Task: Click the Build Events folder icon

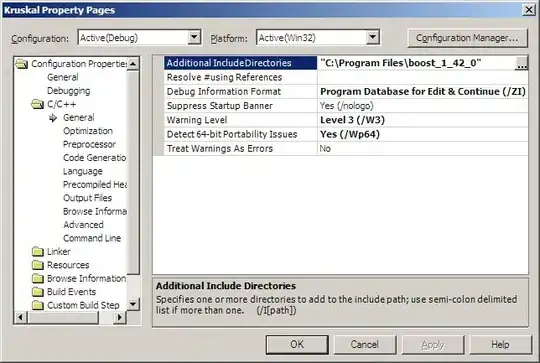Action: (38, 292)
